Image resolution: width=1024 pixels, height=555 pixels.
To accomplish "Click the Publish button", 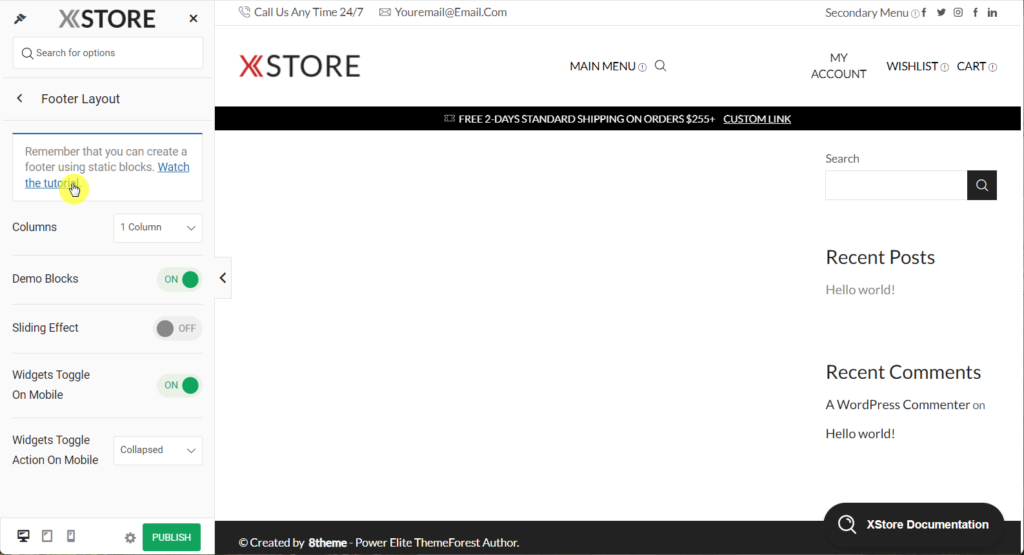I will click(172, 537).
